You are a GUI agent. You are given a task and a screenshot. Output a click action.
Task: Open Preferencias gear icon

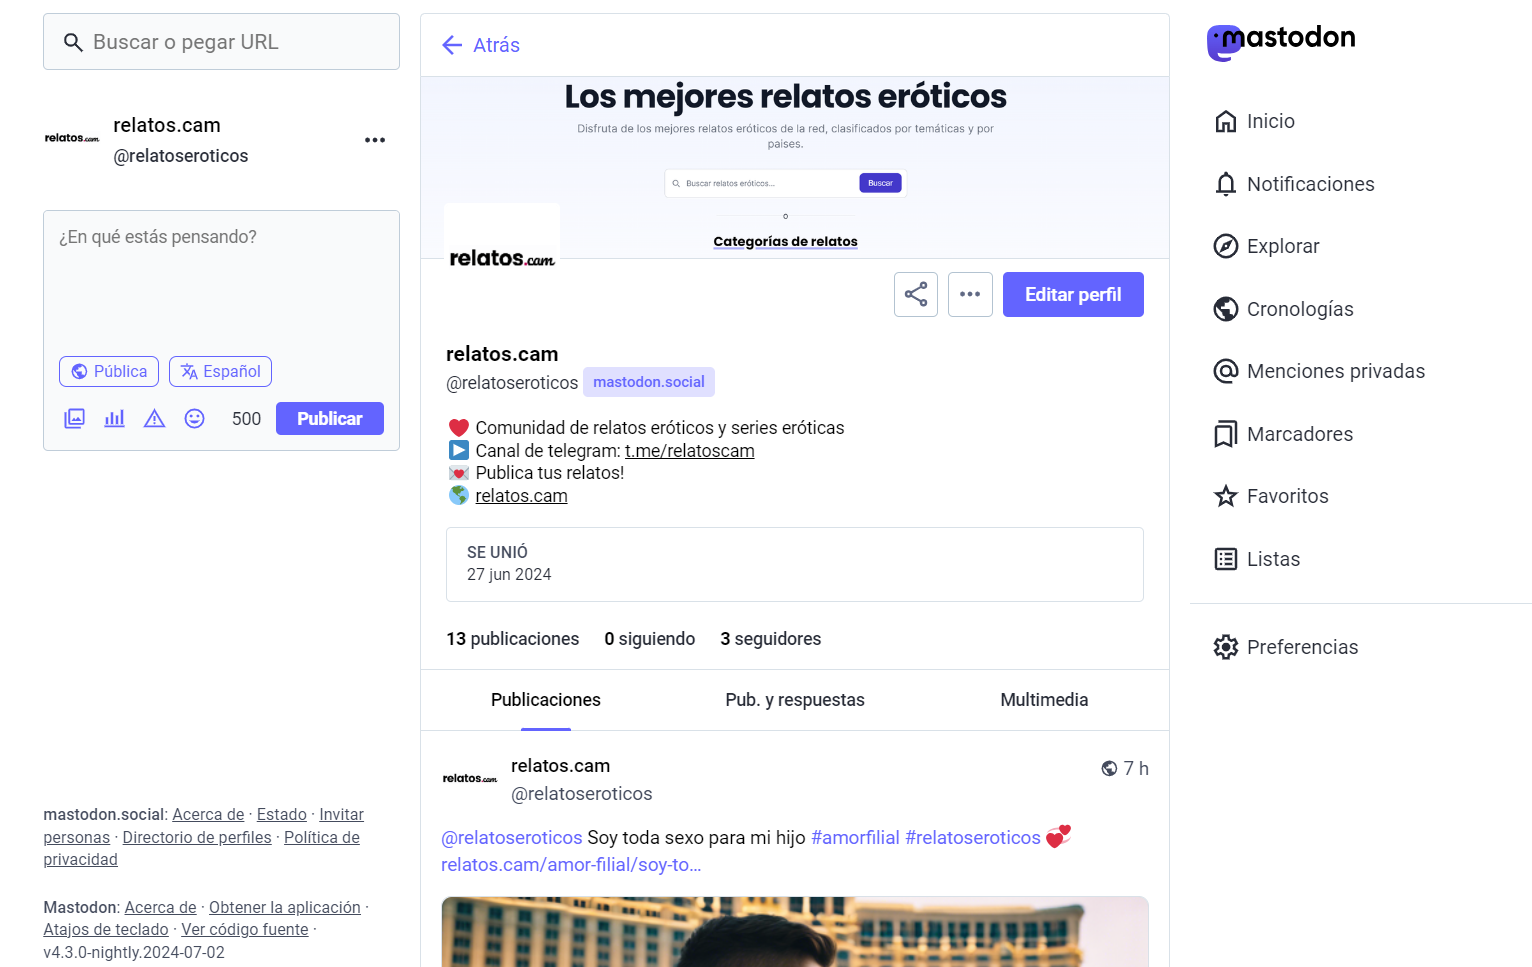click(1226, 647)
